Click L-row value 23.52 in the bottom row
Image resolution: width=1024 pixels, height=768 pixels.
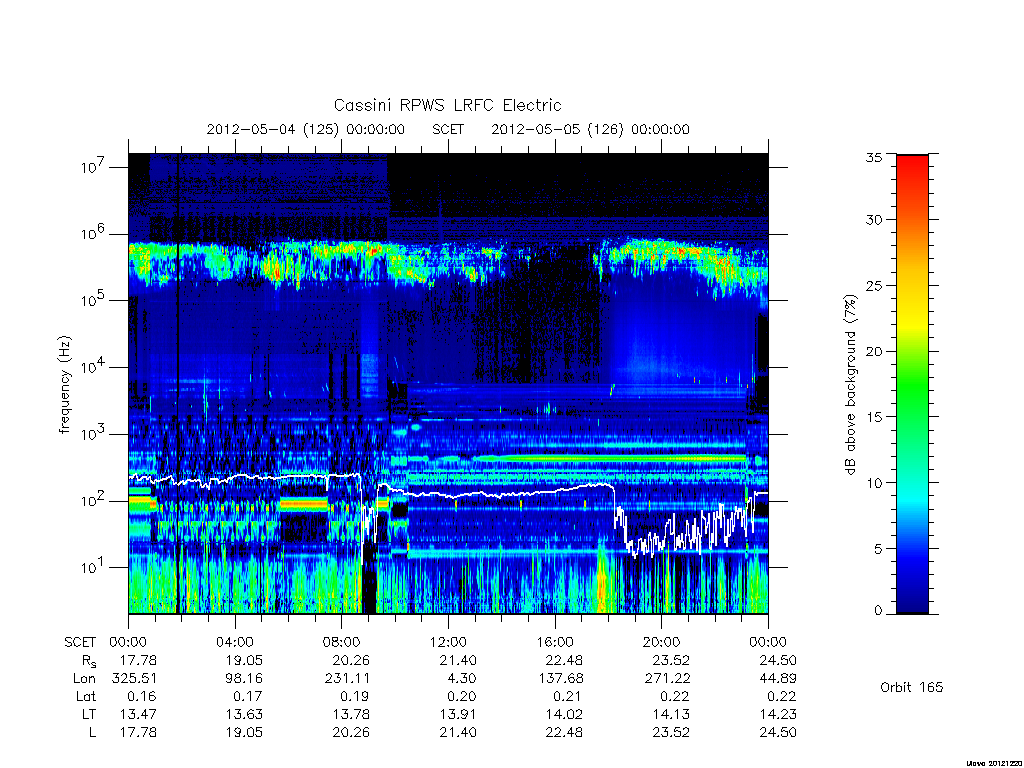(671, 732)
